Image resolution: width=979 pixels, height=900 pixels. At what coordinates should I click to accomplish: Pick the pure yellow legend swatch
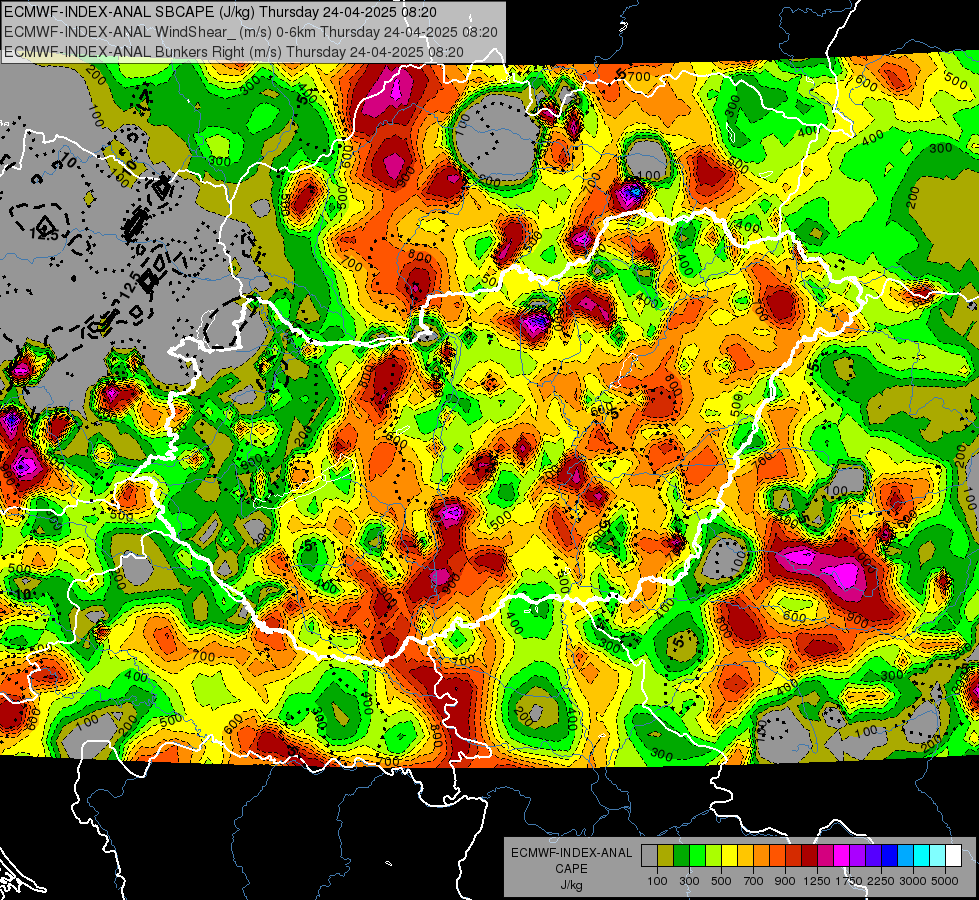(729, 856)
